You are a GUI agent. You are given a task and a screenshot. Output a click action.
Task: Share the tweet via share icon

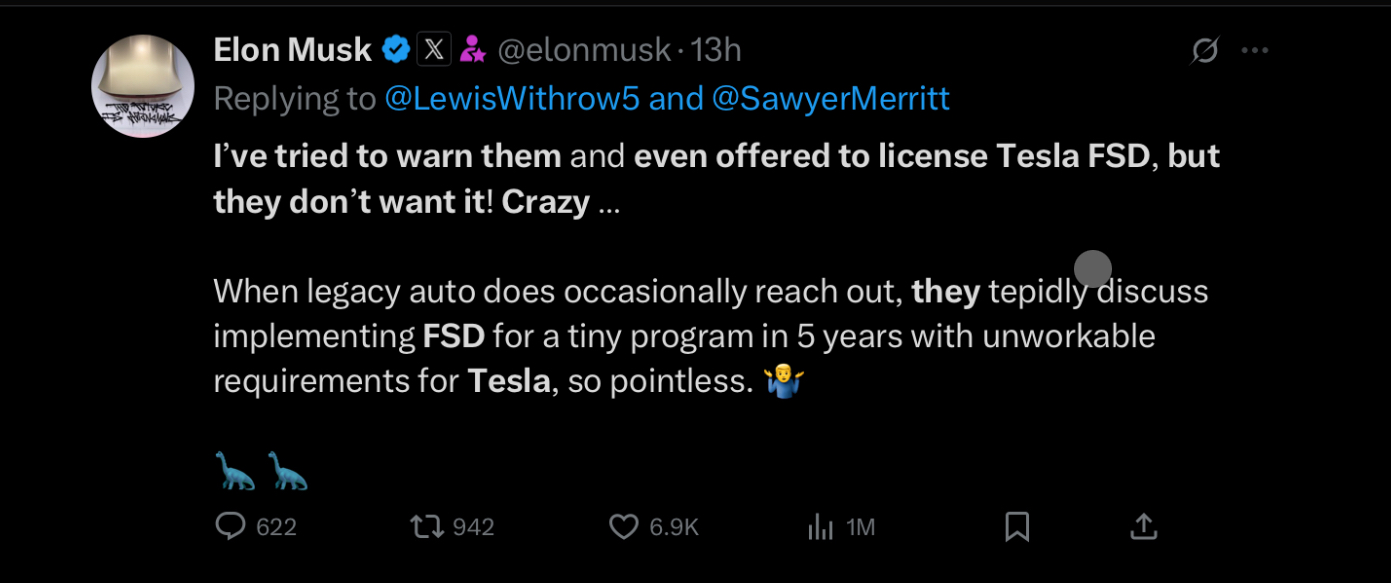1143,526
